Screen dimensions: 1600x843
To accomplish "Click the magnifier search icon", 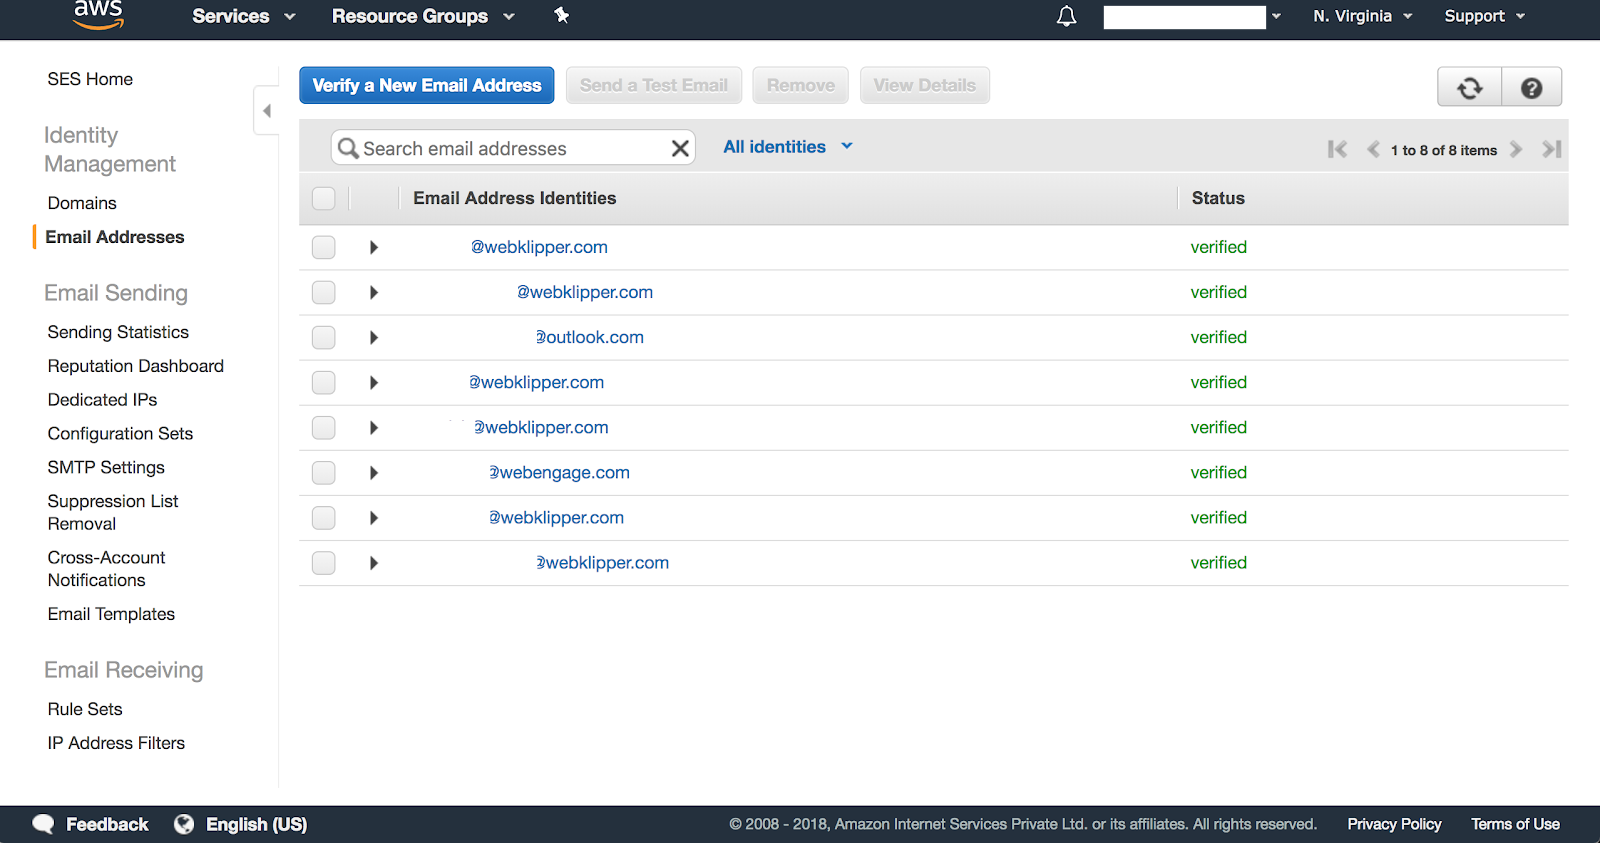I will (x=348, y=148).
